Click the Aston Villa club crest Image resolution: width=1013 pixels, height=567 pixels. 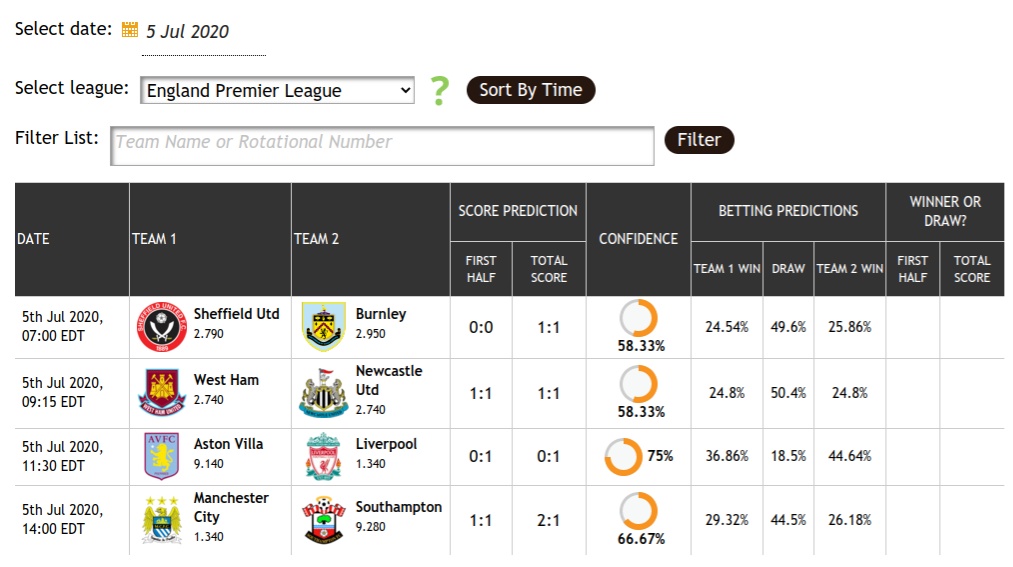(162, 456)
